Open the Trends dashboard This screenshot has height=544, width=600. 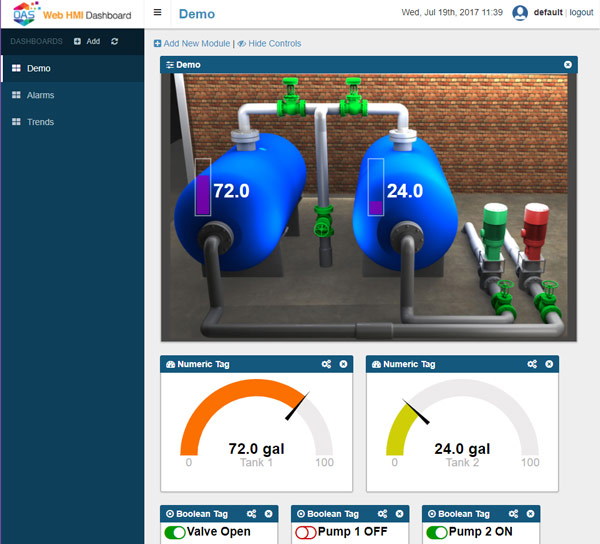(40, 122)
